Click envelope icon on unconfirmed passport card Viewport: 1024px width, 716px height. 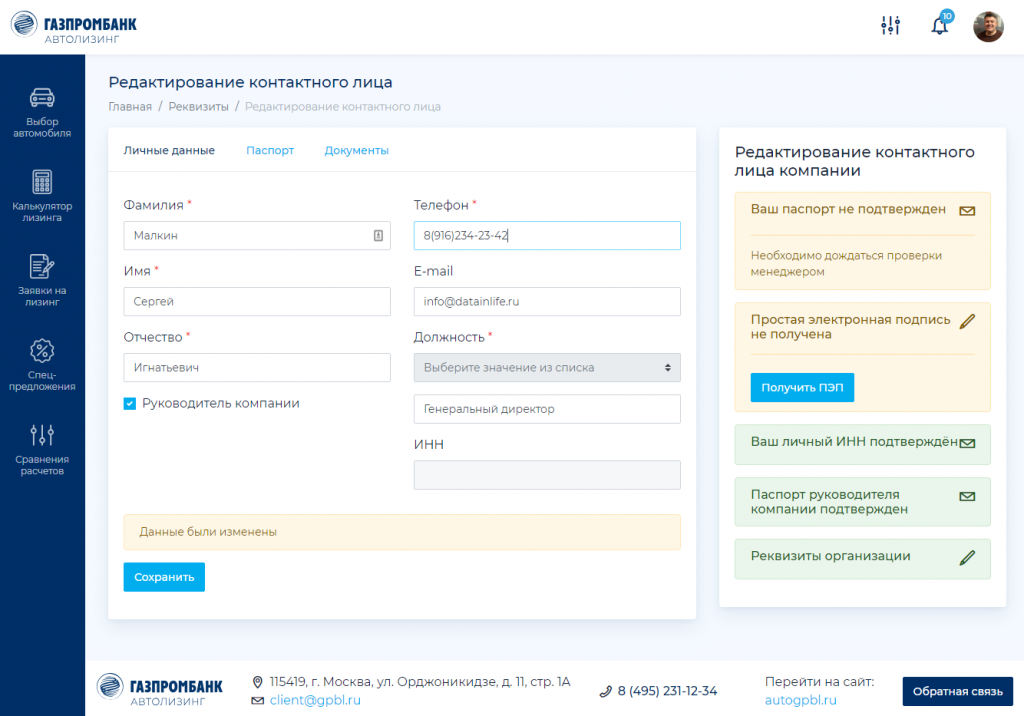[x=967, y=210]
